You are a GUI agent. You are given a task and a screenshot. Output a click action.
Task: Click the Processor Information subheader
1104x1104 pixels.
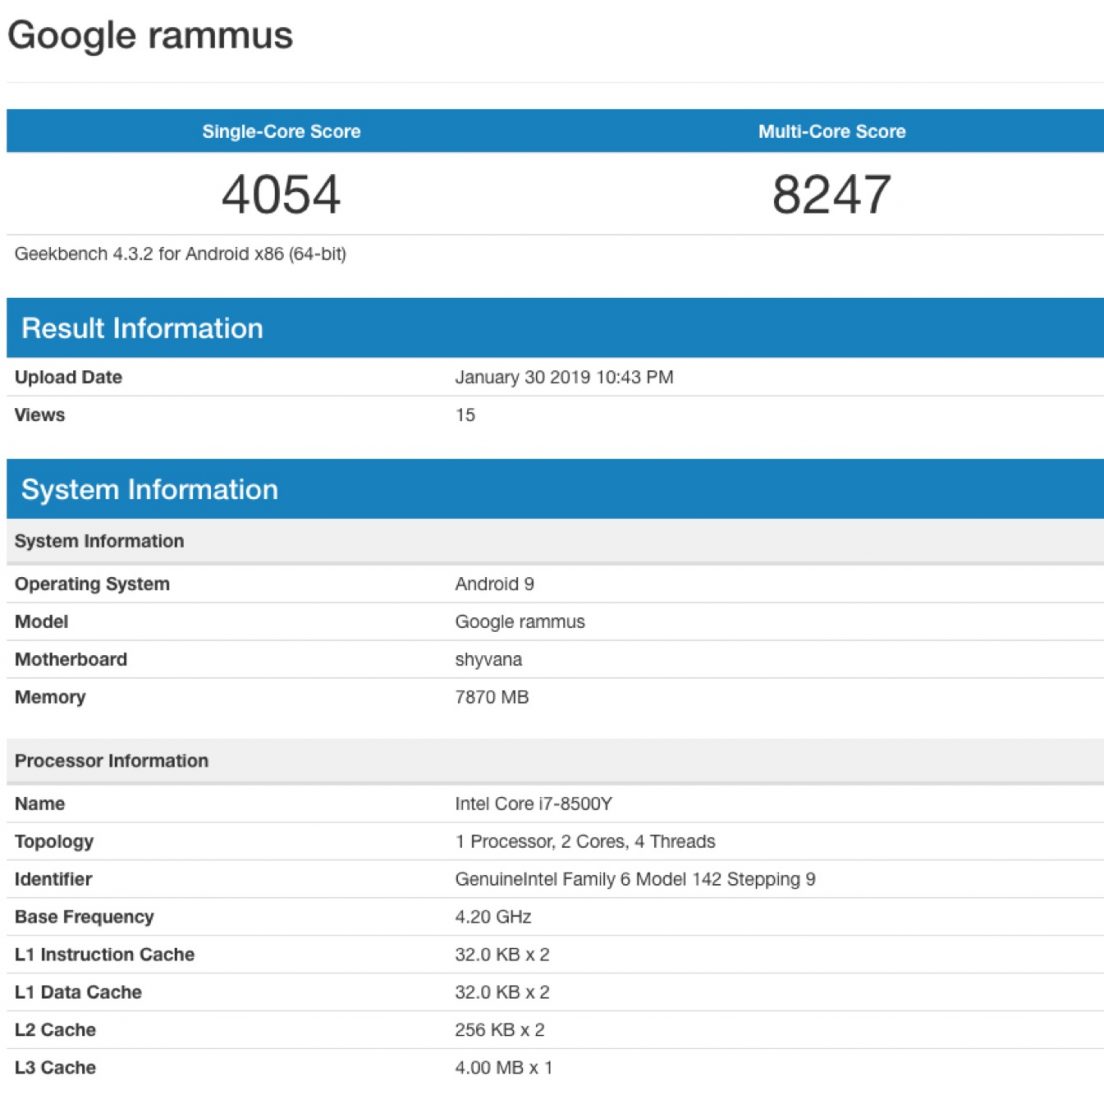click(x=111, y=761)
